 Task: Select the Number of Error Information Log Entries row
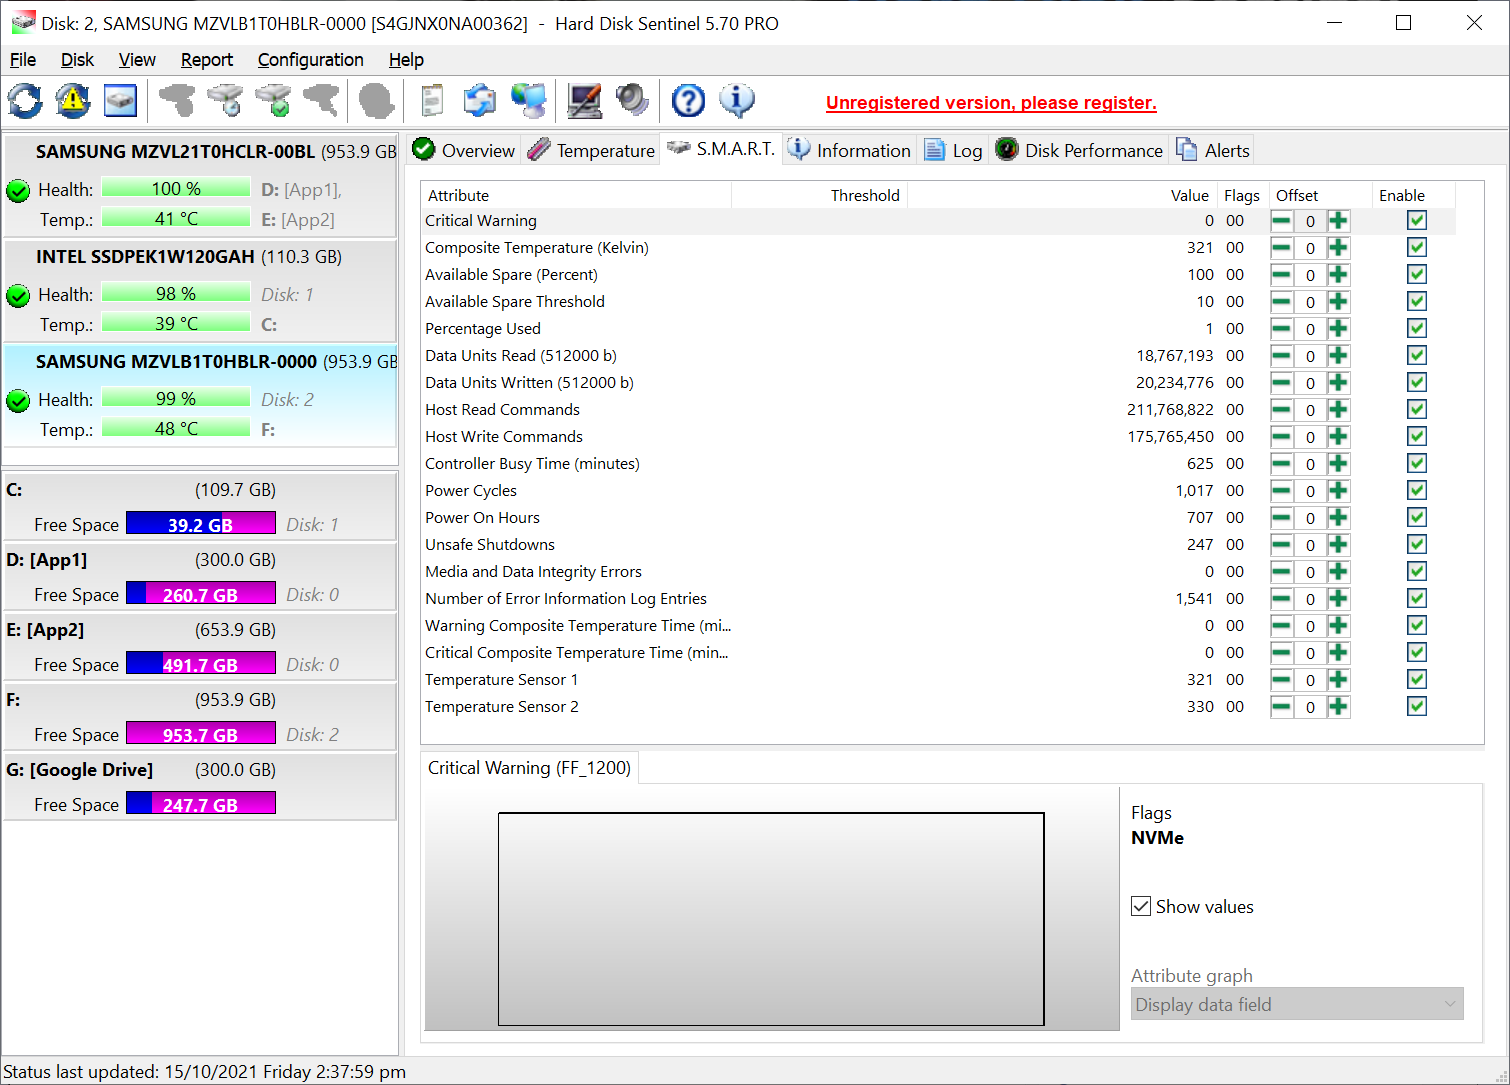point(940,598)
